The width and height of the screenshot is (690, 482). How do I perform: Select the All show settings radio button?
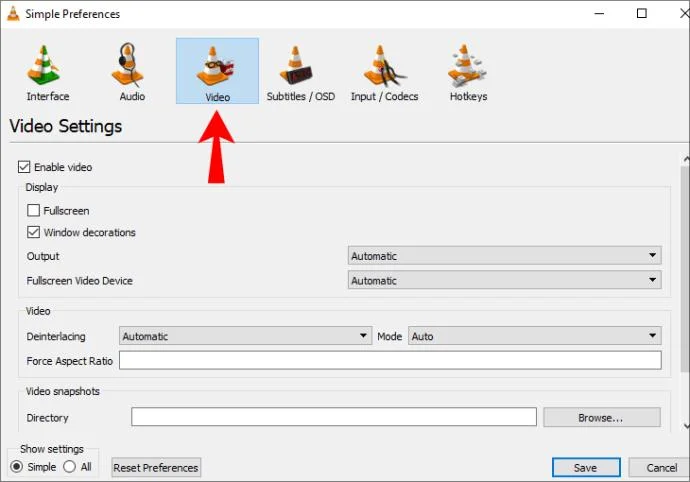70,467
